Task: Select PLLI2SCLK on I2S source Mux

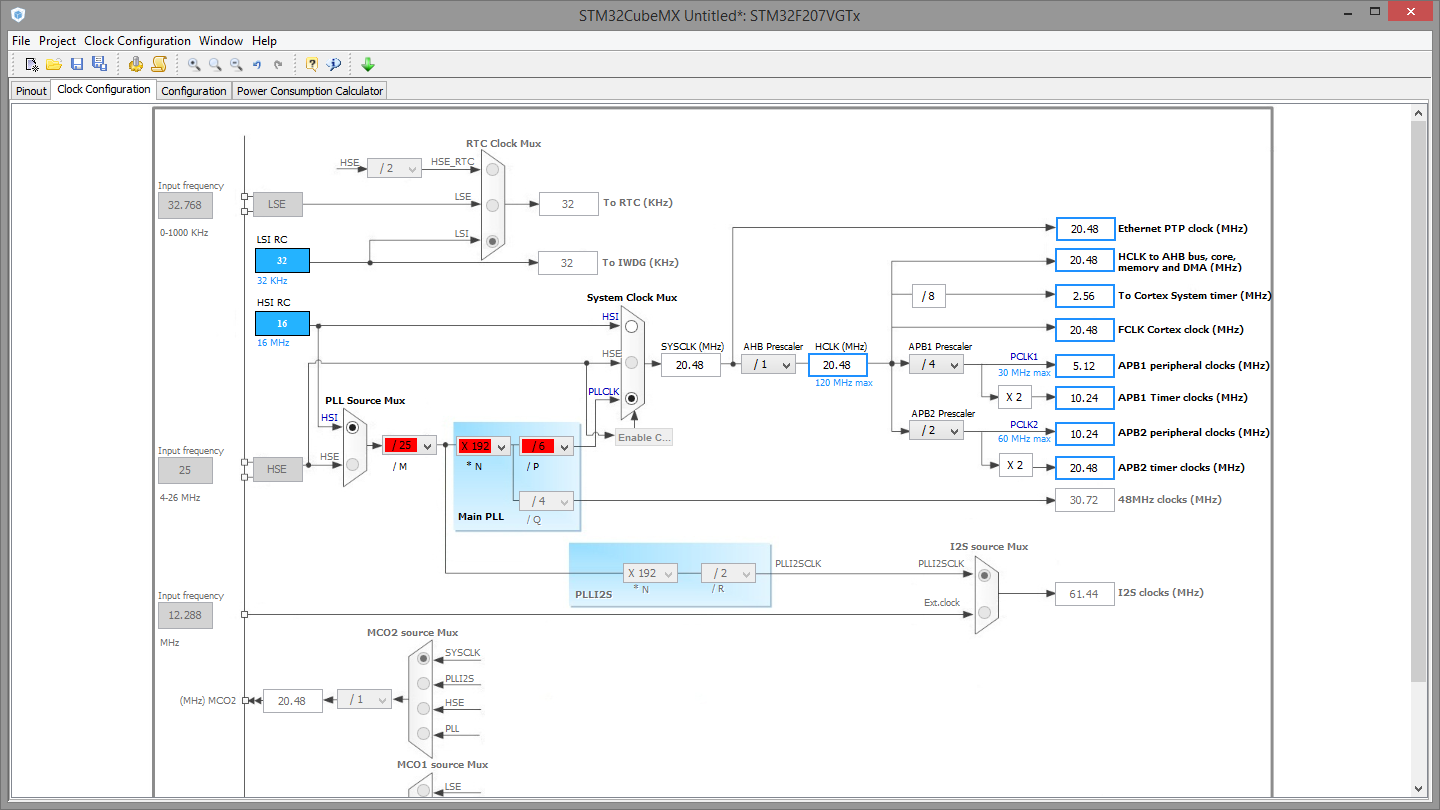Action: point(984,575)
